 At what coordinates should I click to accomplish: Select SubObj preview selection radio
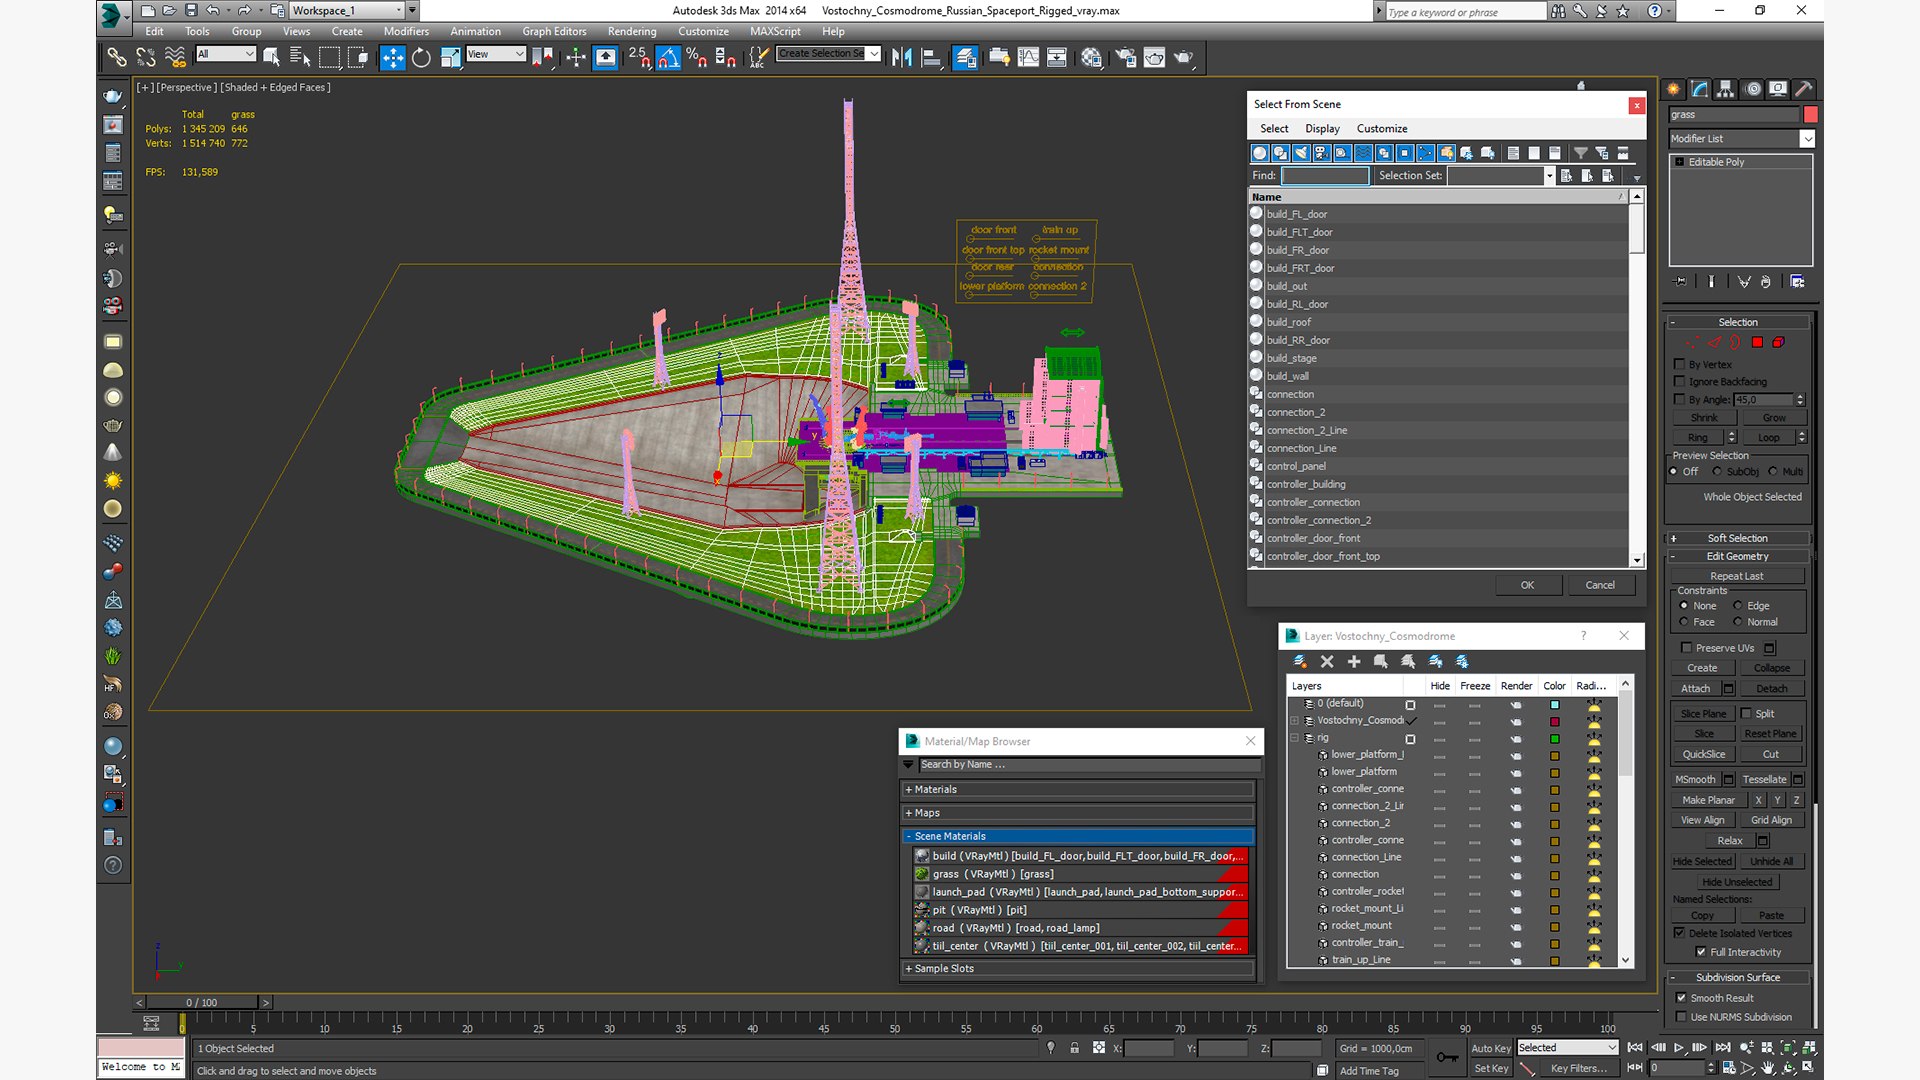point(1717,471)
